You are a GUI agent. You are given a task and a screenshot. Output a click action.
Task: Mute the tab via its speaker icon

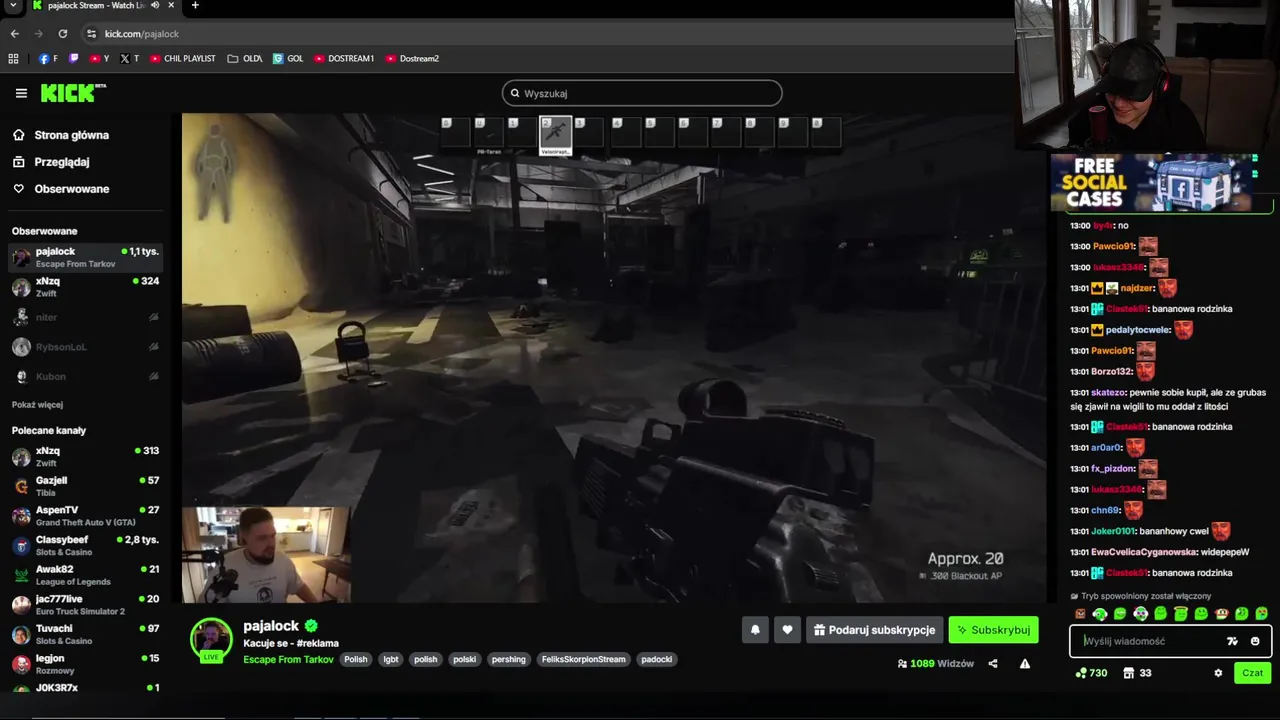155,5
